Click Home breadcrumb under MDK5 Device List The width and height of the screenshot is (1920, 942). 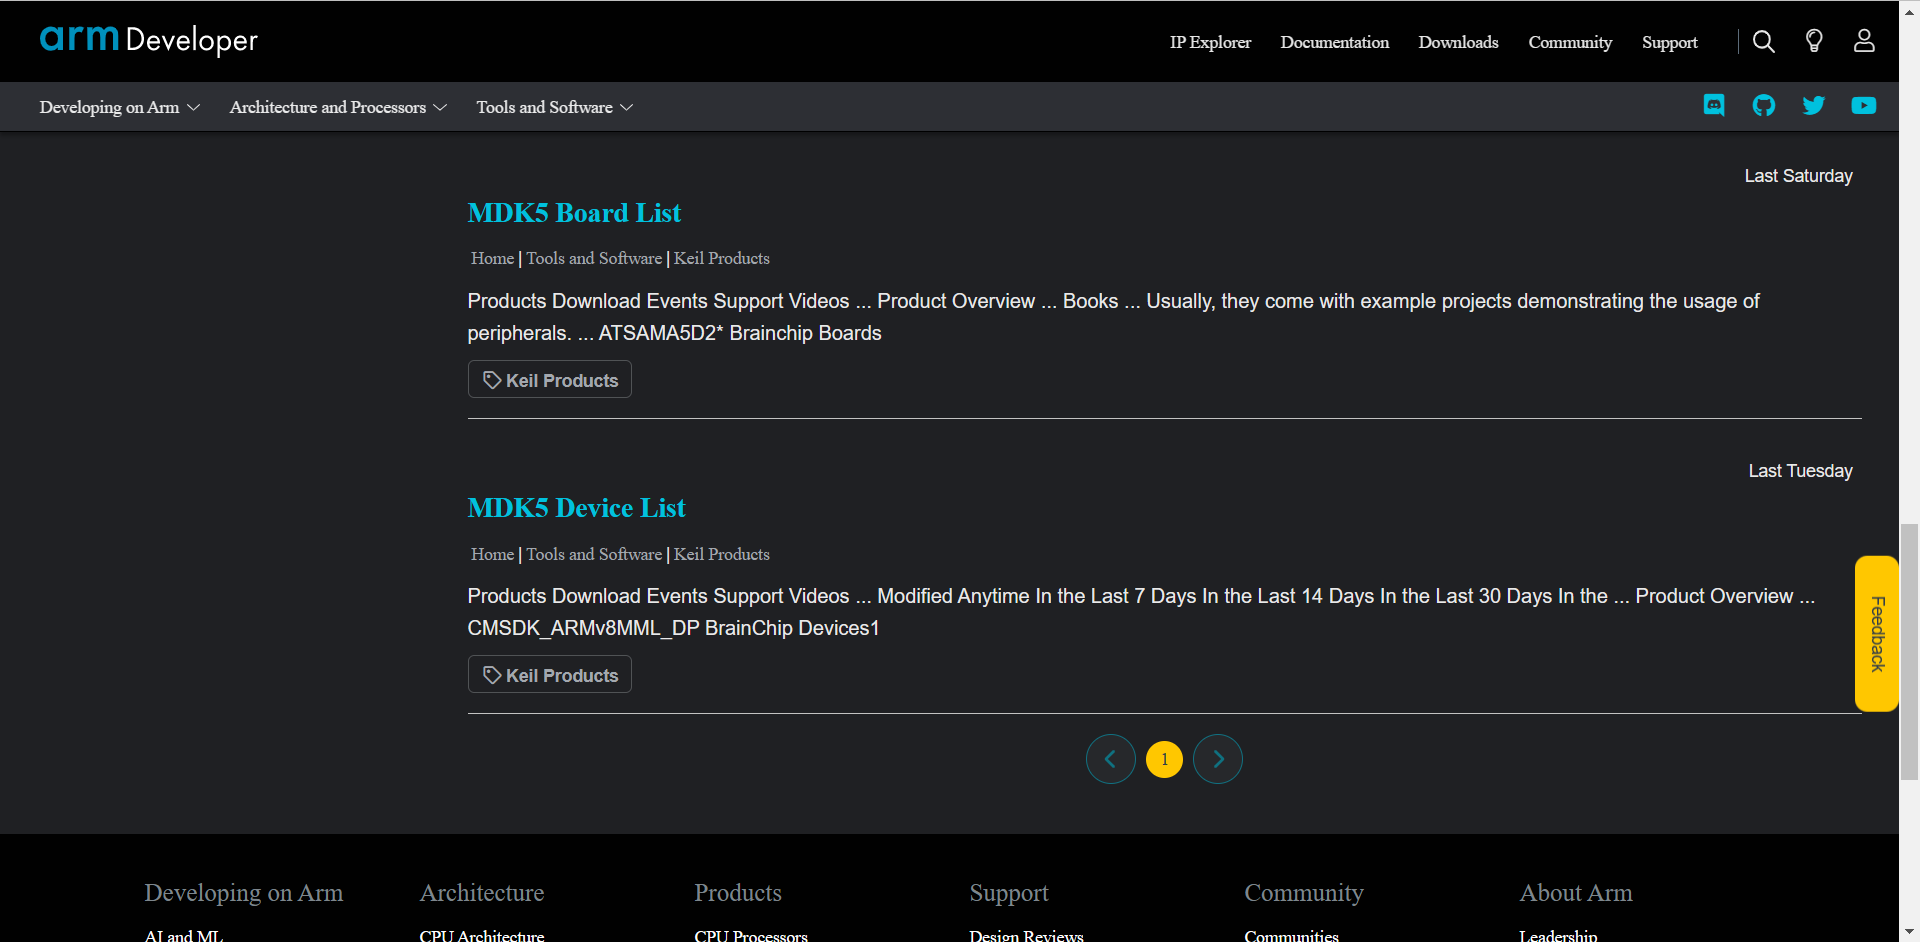(492, 554)
